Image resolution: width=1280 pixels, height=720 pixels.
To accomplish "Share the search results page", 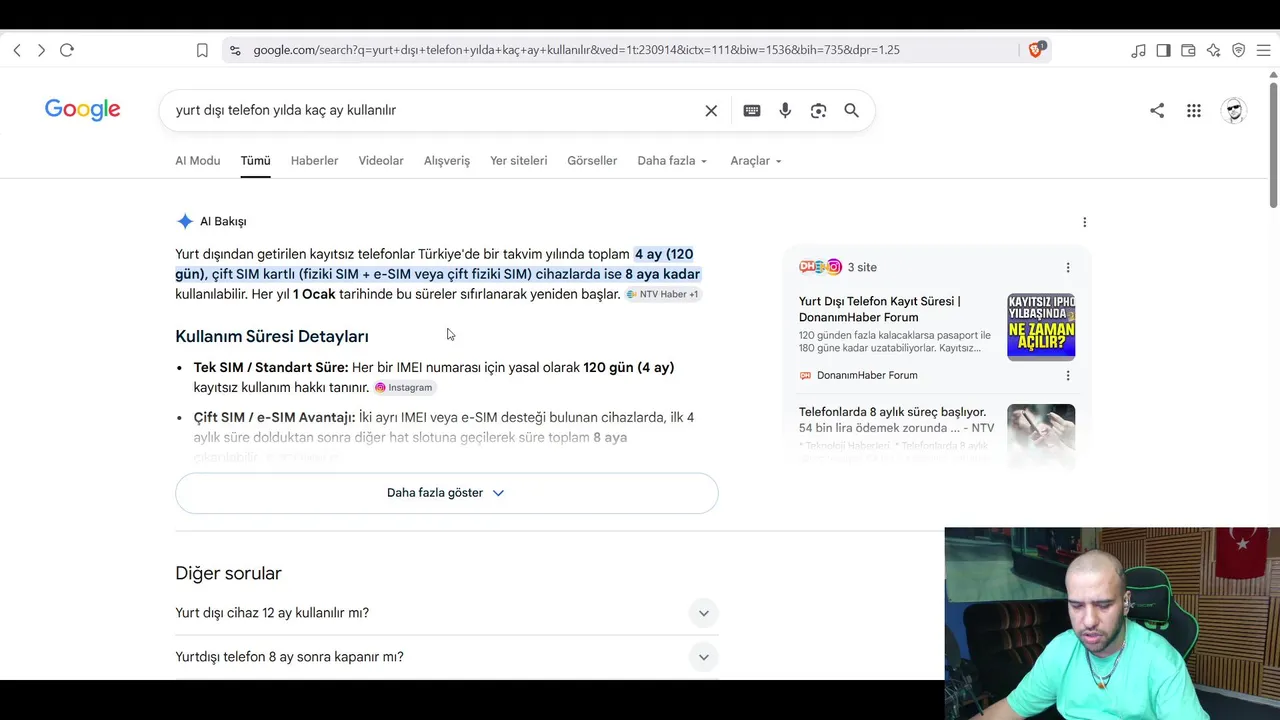I will [1157, 111].
